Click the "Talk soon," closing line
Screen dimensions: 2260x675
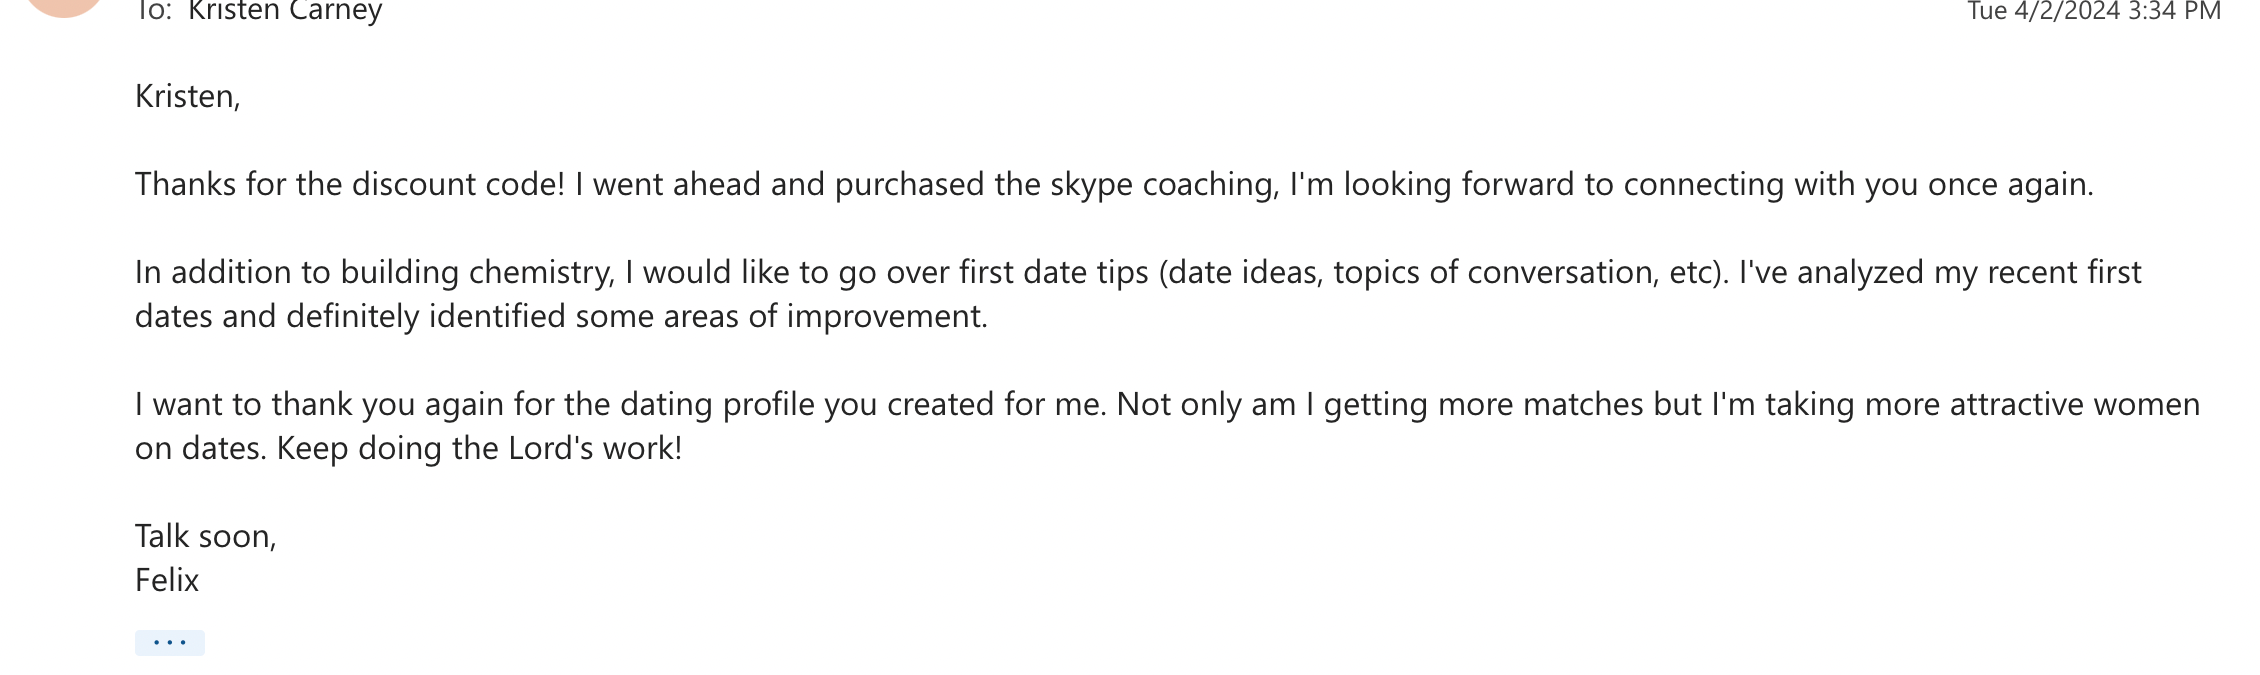(205, 537)
